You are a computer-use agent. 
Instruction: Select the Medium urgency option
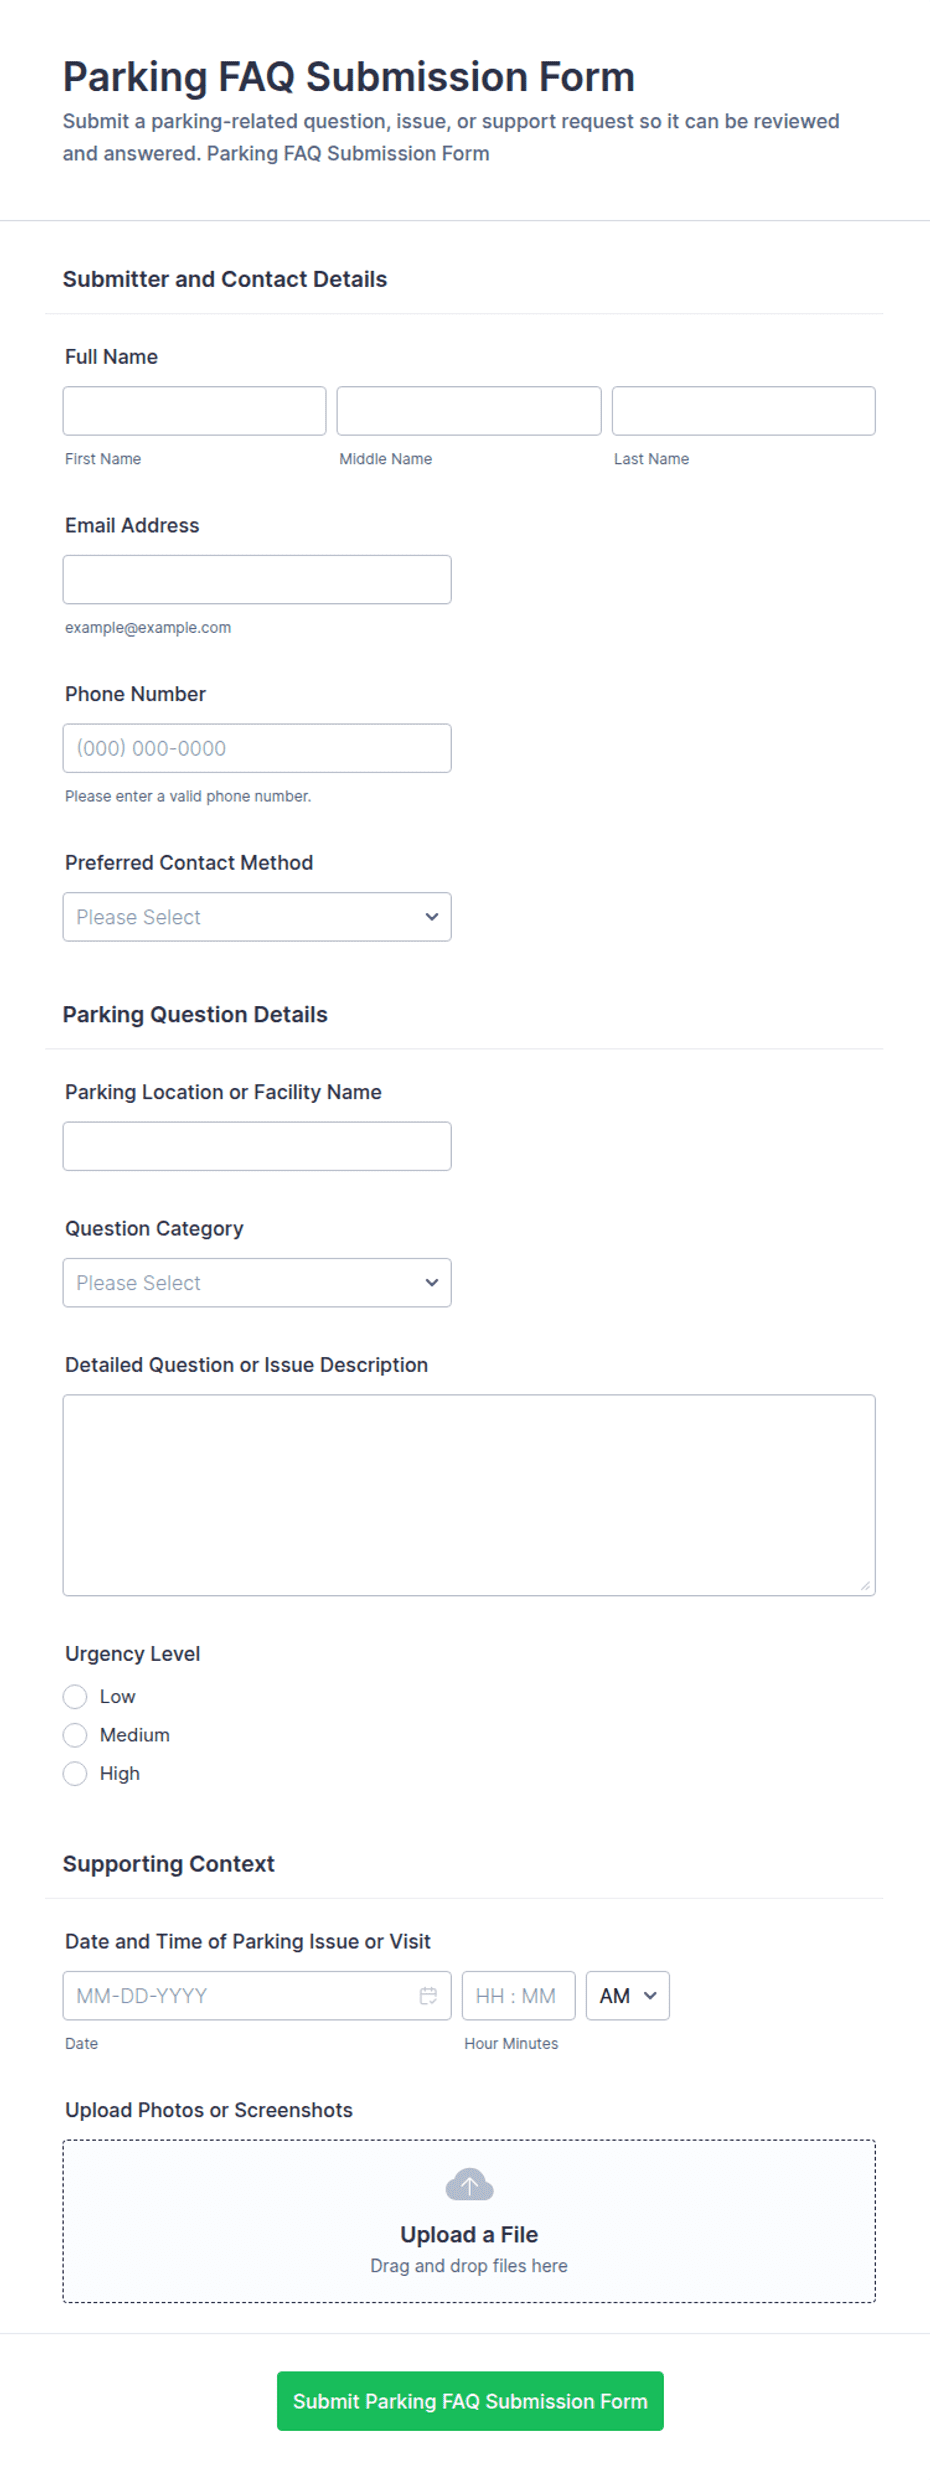point(75,1734)
